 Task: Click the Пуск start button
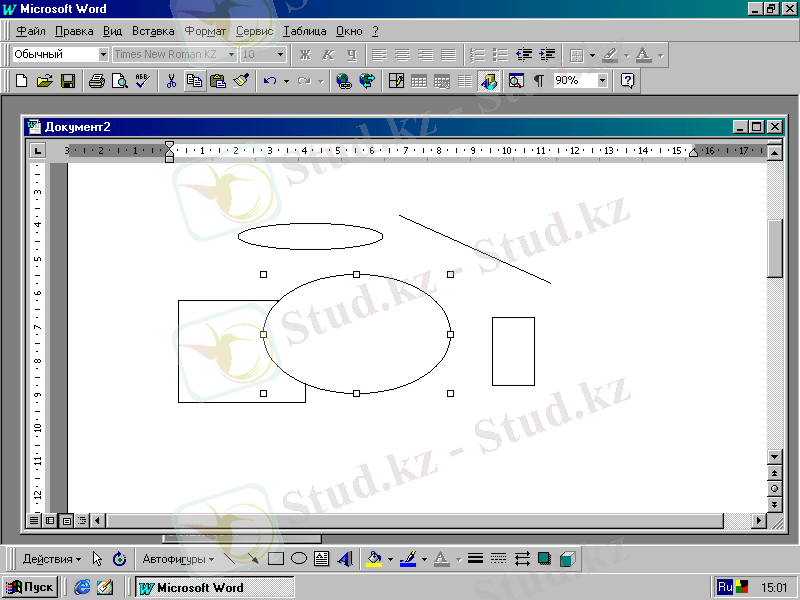(30, 587)
